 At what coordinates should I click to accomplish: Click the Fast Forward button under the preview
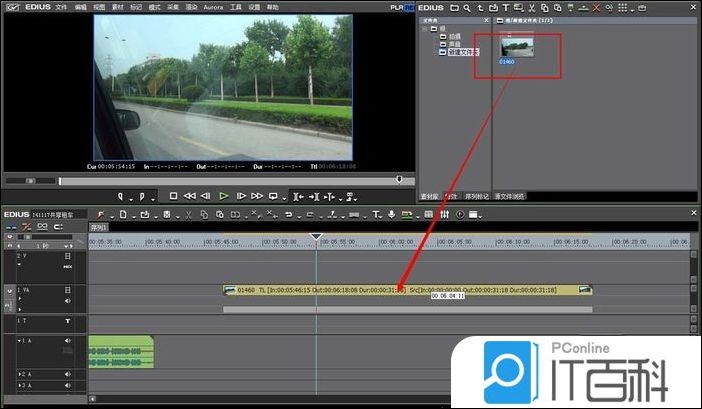pyautogui.click(x=257, y=196)
